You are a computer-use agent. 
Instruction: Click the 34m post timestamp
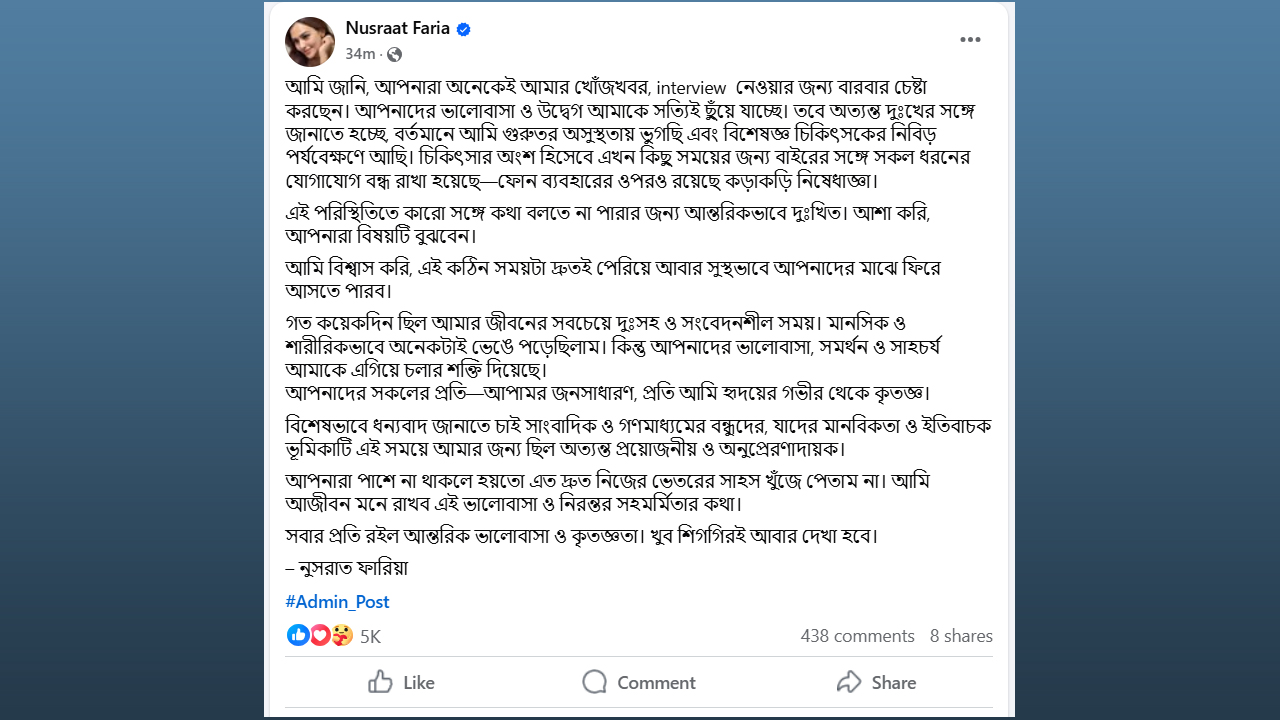[360, 54]
